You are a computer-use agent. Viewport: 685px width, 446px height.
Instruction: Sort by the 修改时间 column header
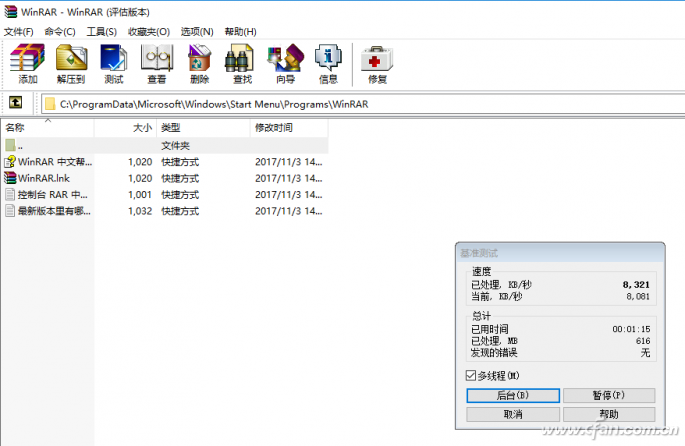(x=289, y=128)
